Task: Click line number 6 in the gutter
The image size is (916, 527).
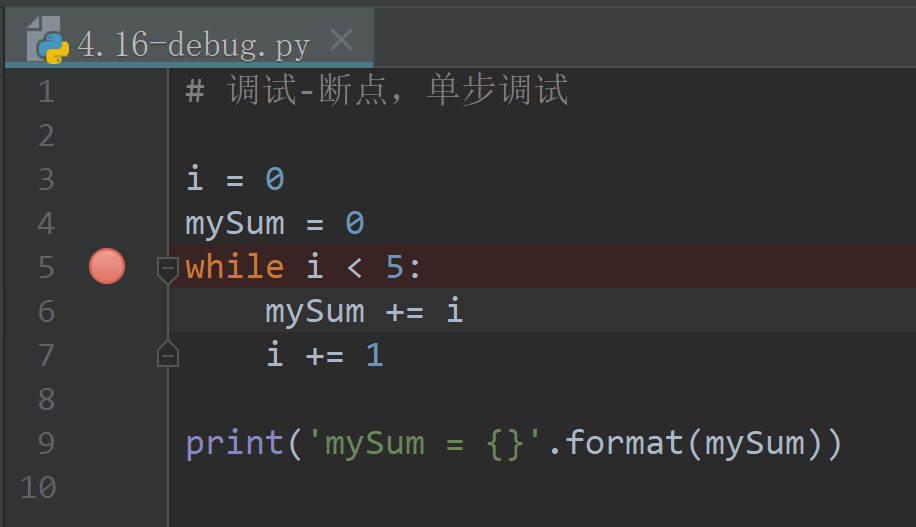Action: click(46, 311)
